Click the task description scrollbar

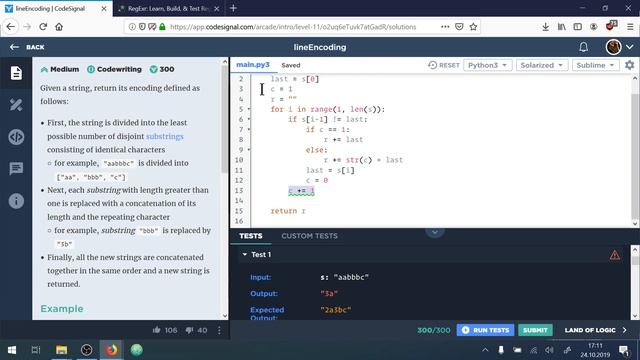pos(225,118)
